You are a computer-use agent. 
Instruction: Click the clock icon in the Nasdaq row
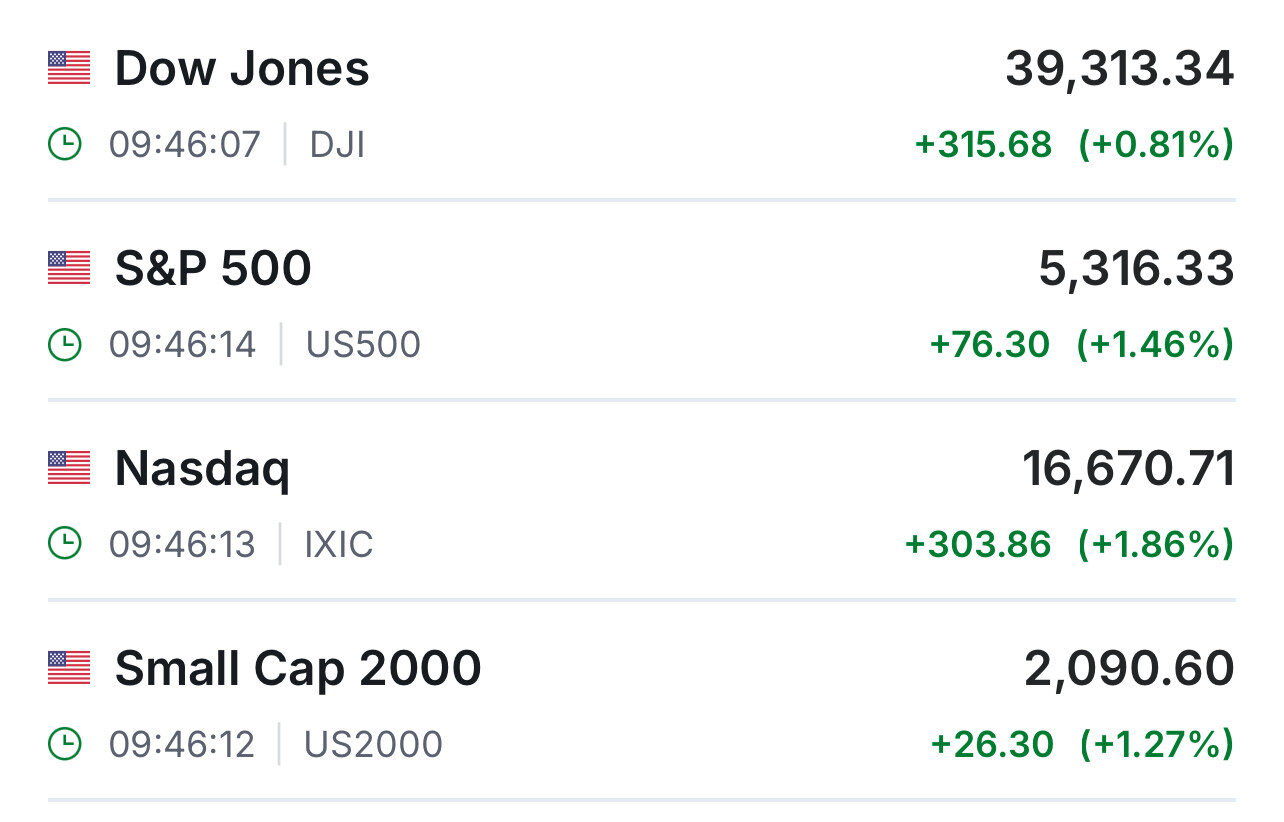(65, 545)
